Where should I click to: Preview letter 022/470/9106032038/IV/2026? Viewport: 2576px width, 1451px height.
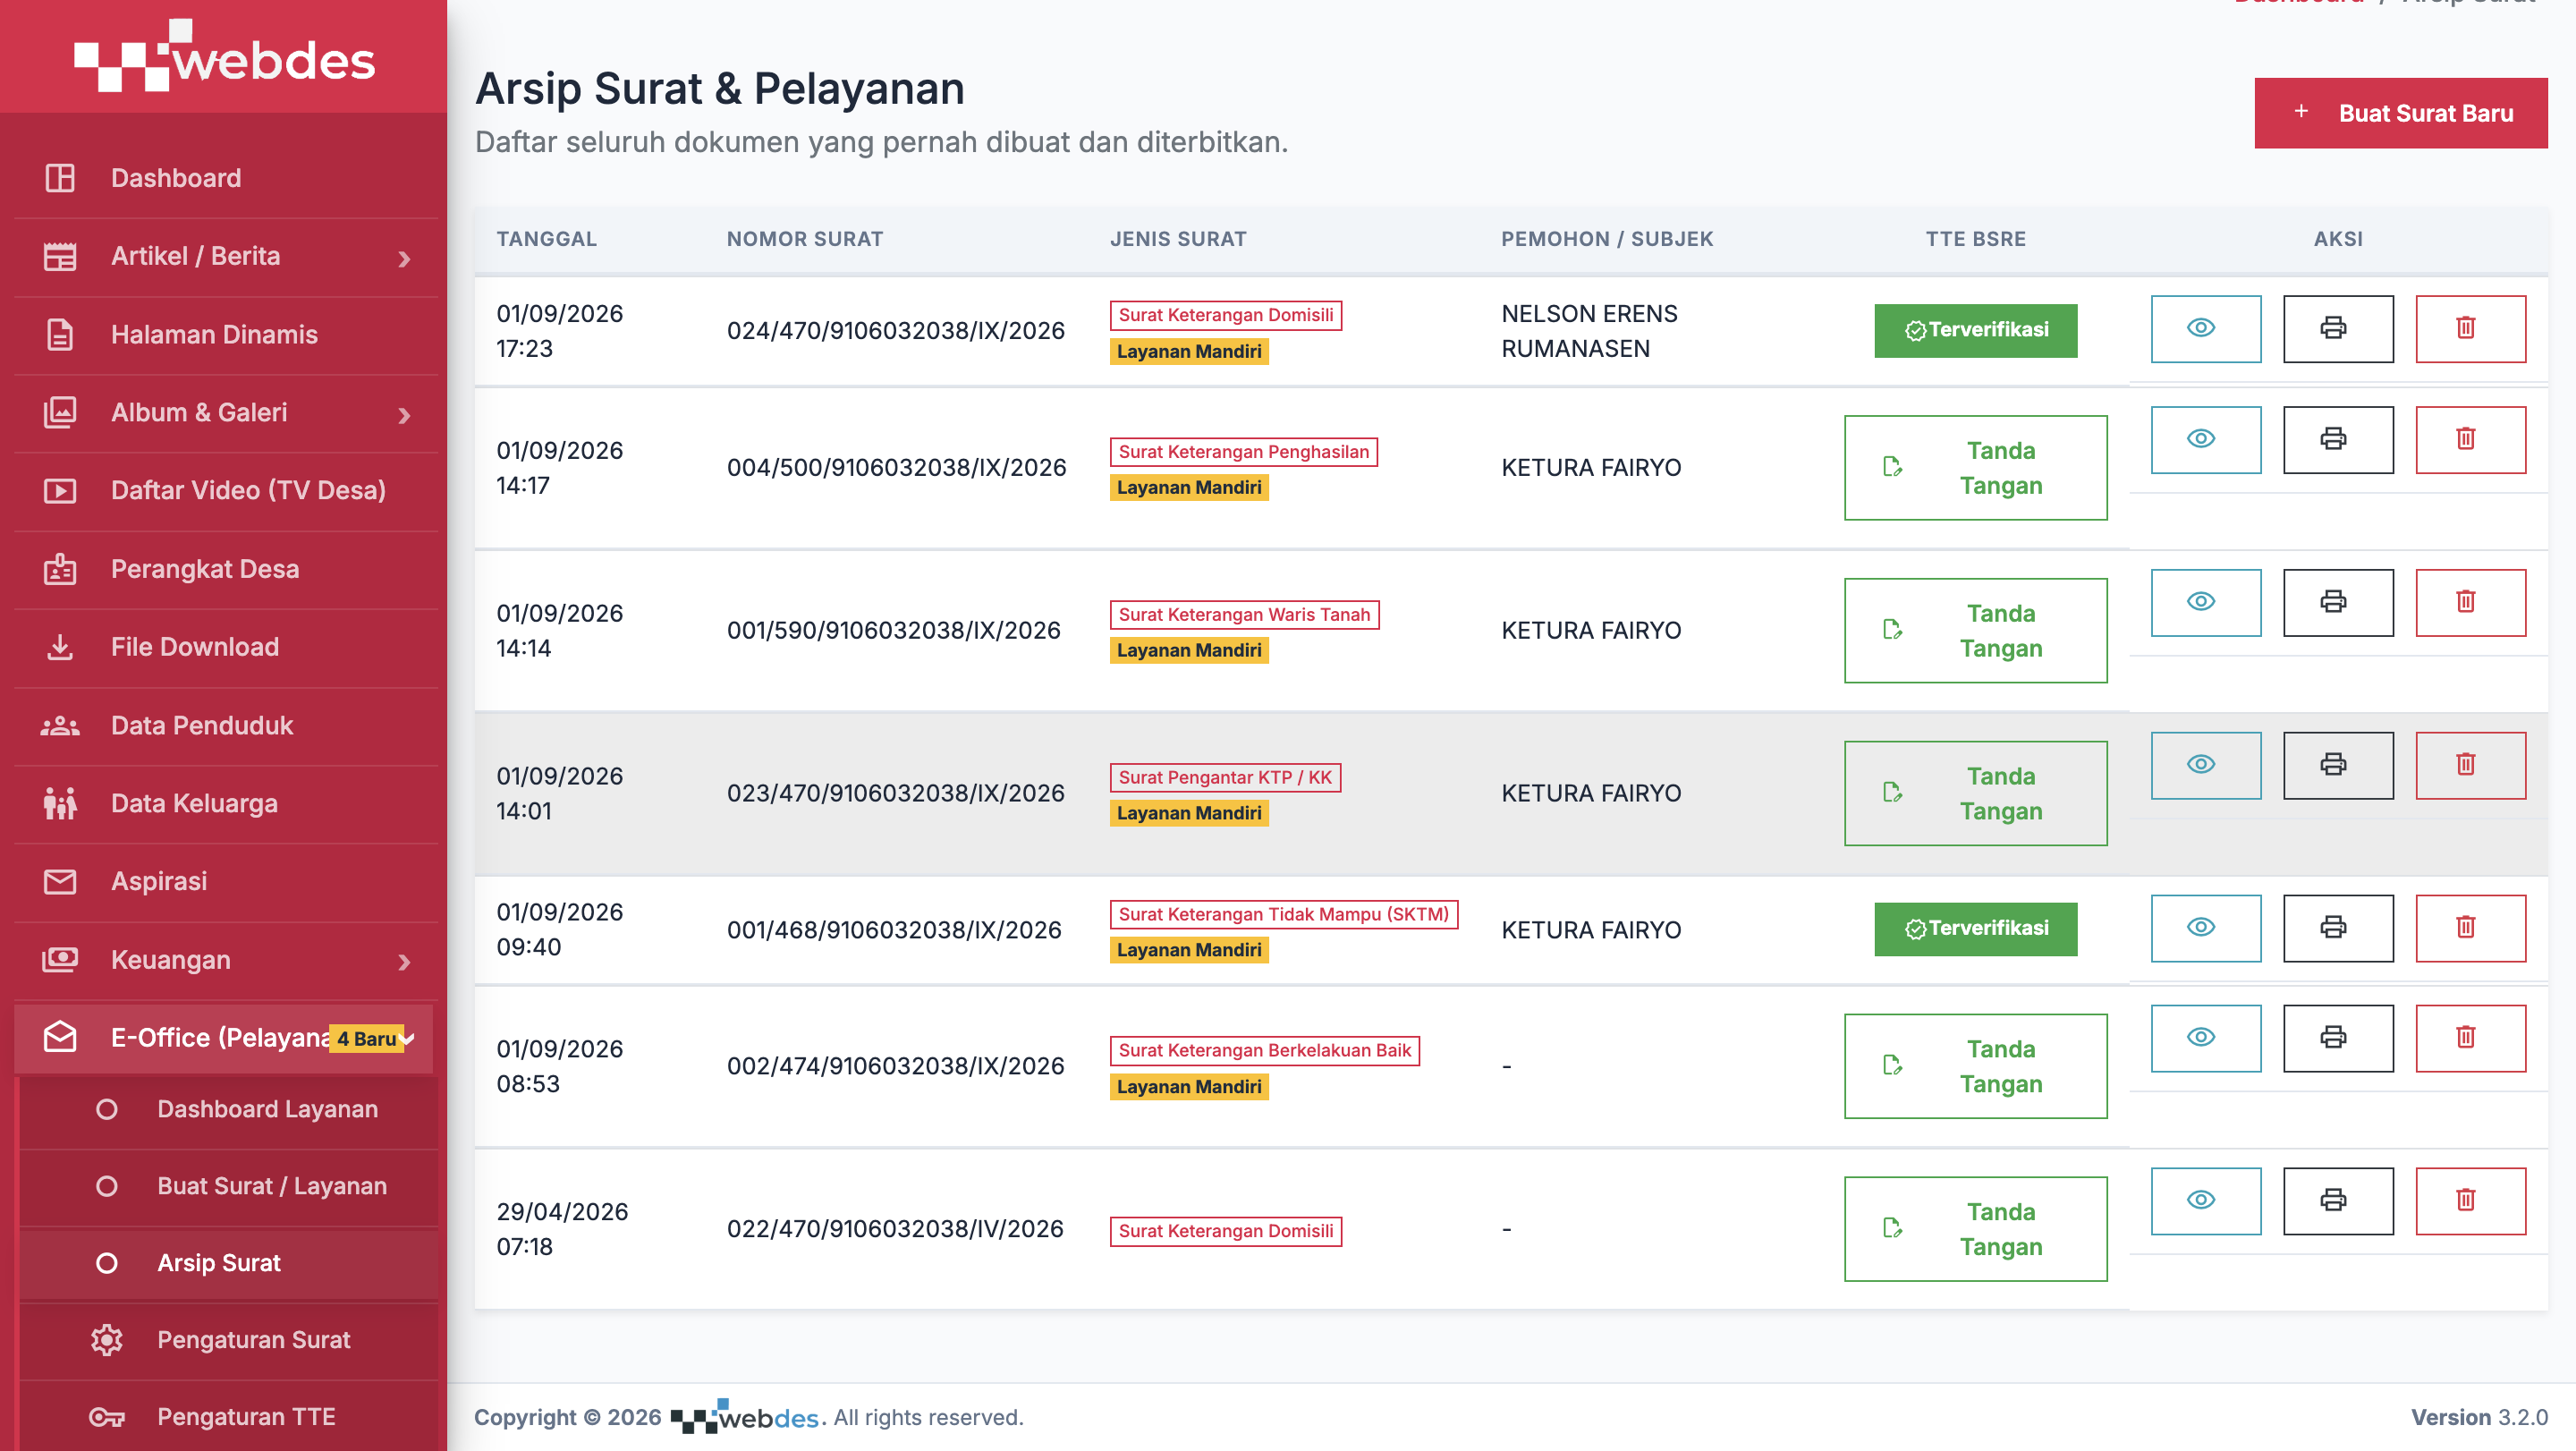2205,1201
